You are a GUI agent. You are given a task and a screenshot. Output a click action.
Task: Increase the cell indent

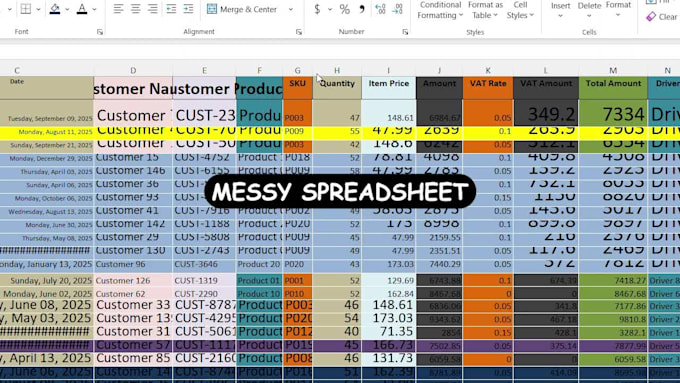[188, 9]
